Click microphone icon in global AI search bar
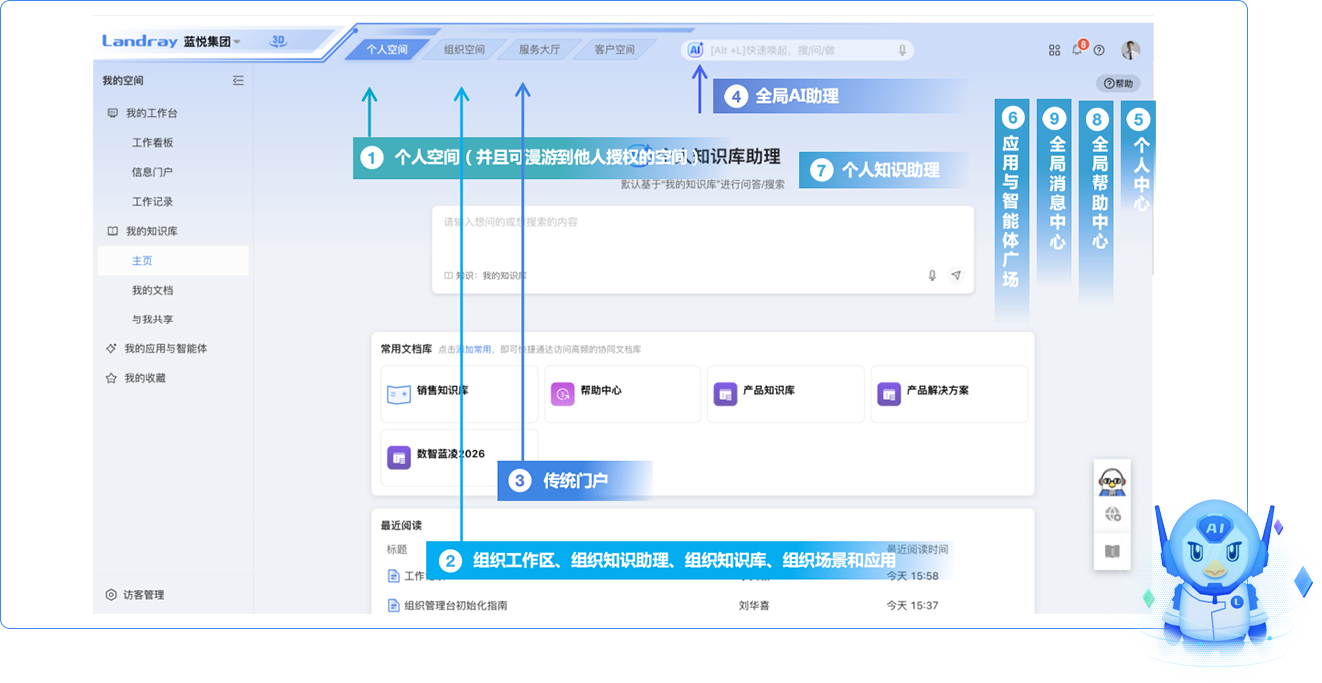The height and width of the screenshot is (683, 1322). pos(902,50)
